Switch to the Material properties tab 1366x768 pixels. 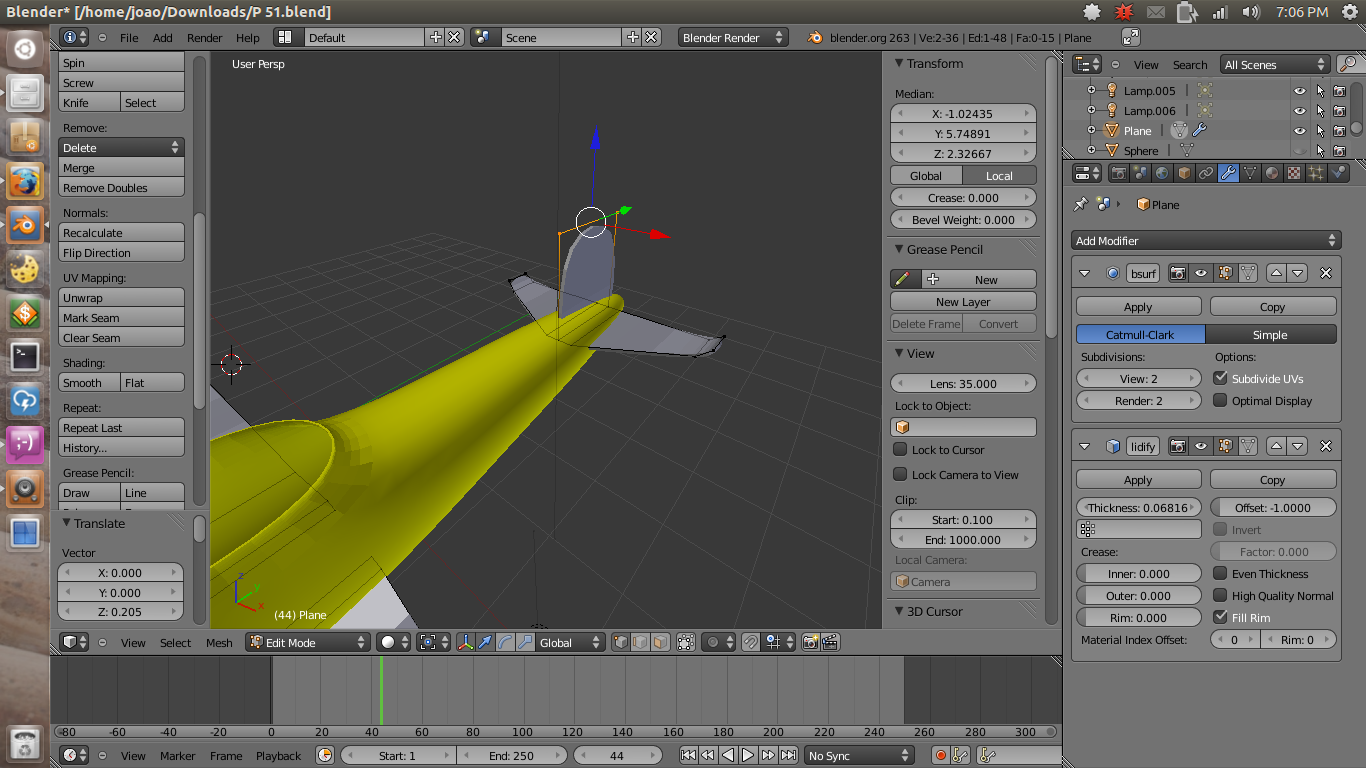pos(1273,172)
